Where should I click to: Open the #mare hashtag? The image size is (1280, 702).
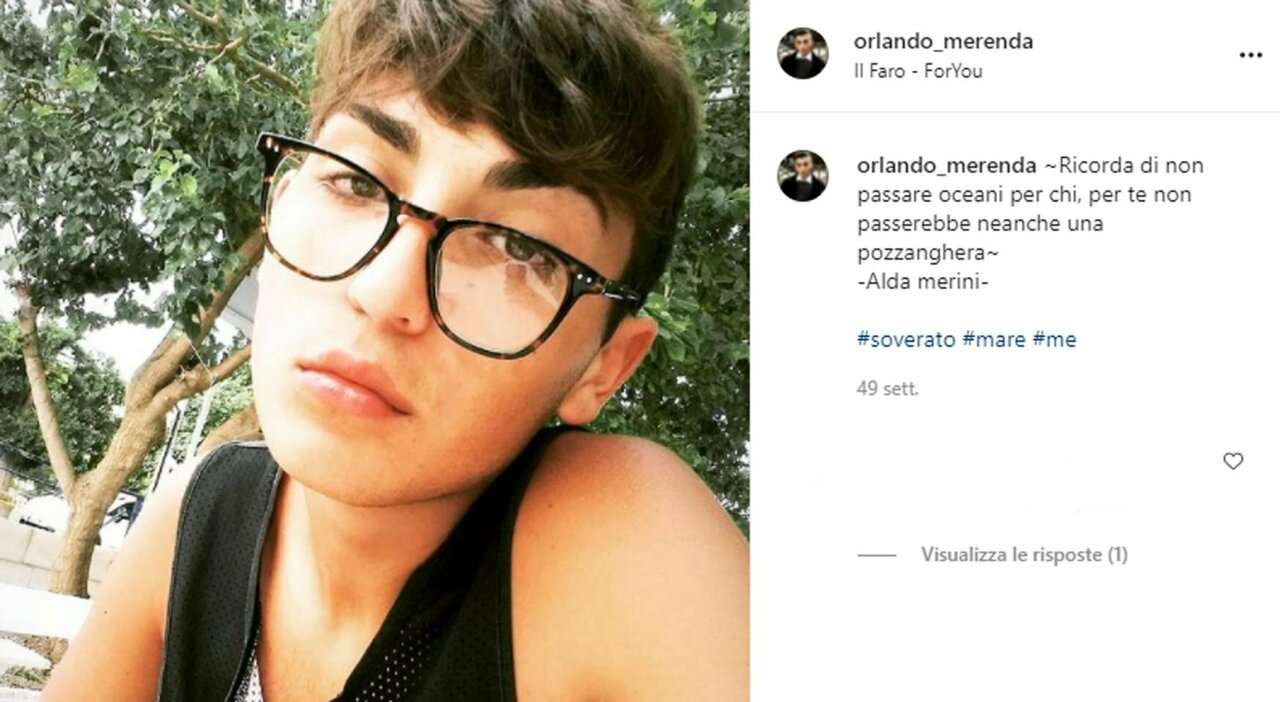pyautogui.click(x=994, y=340)
